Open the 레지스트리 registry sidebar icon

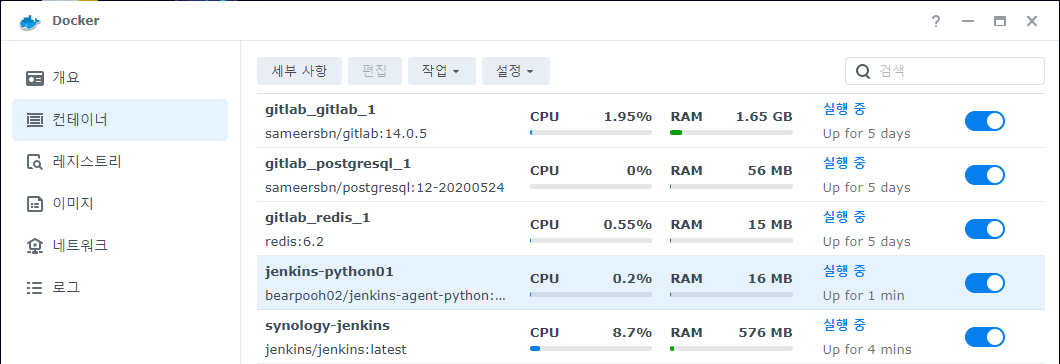point(34,162)
